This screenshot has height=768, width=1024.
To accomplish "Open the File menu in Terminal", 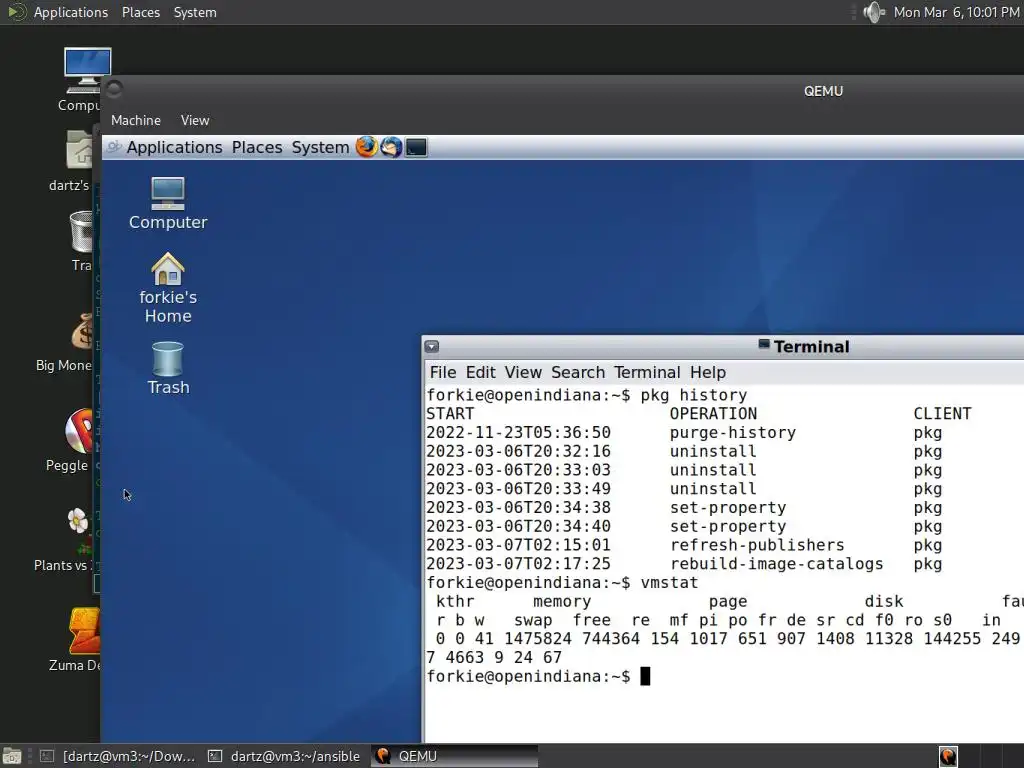I will tap(443, 372).
